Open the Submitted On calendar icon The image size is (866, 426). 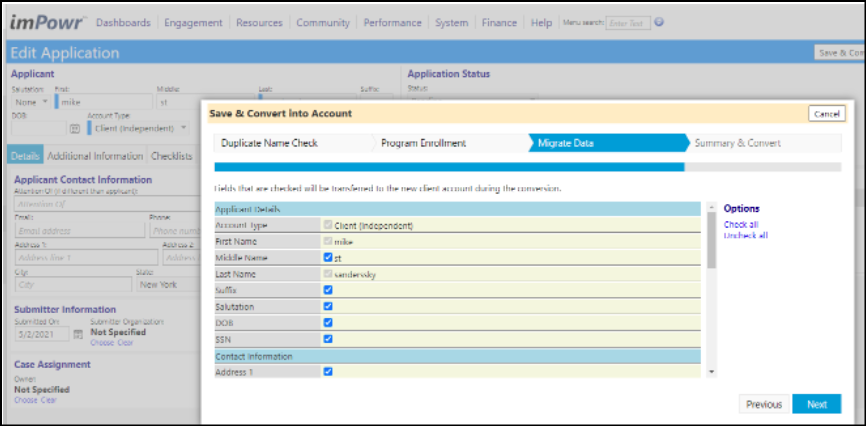pos(78,334)
